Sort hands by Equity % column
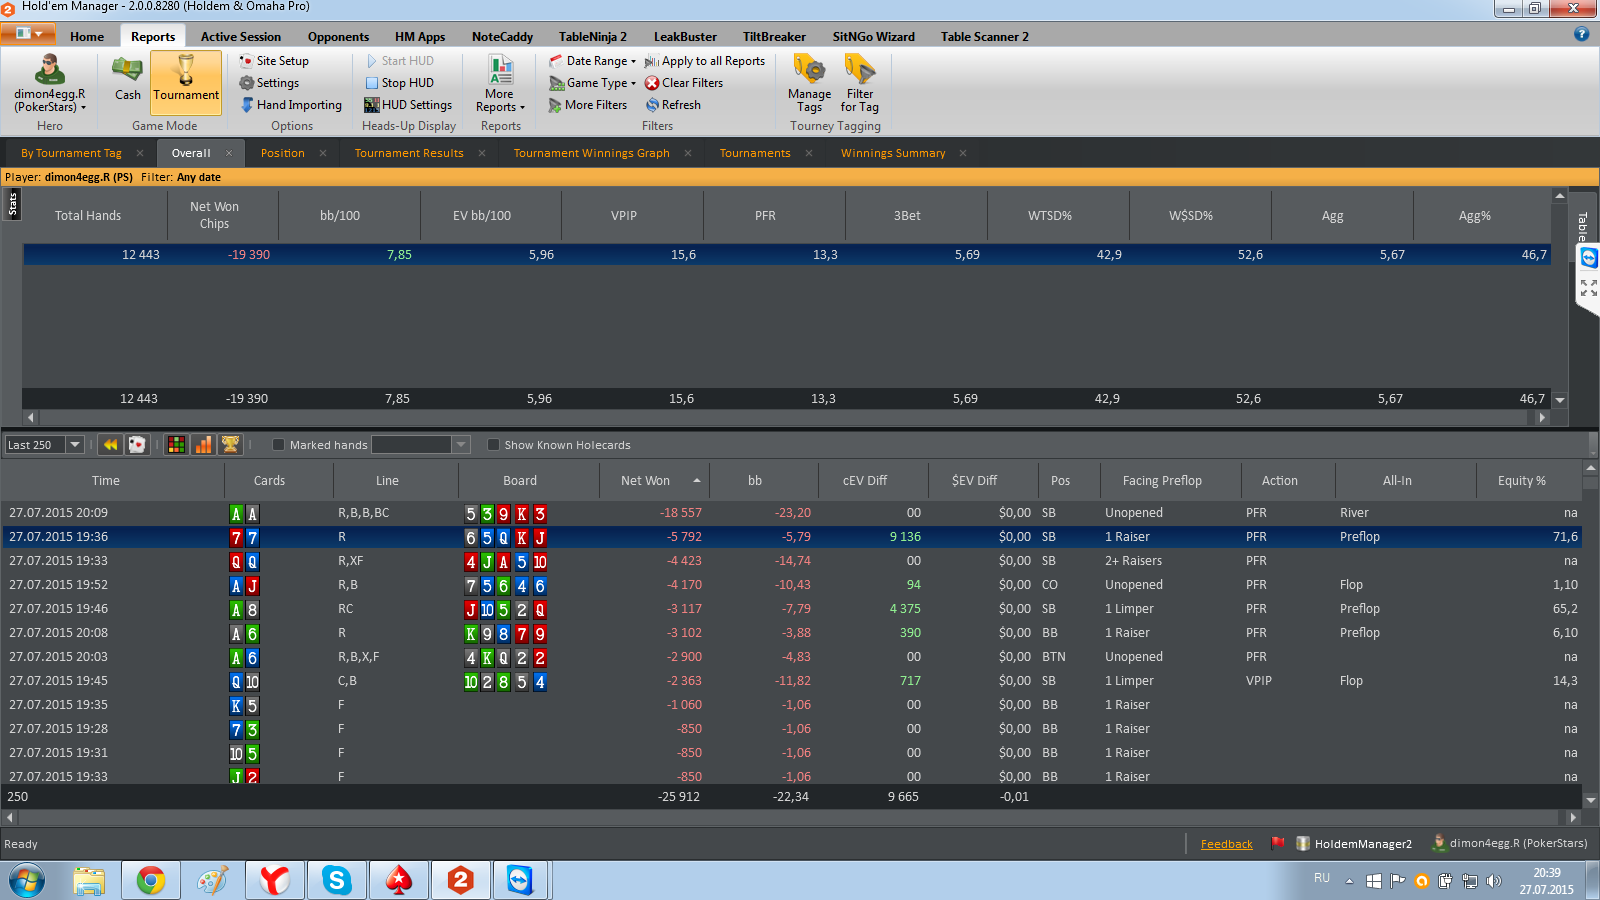 (1522, 481)
